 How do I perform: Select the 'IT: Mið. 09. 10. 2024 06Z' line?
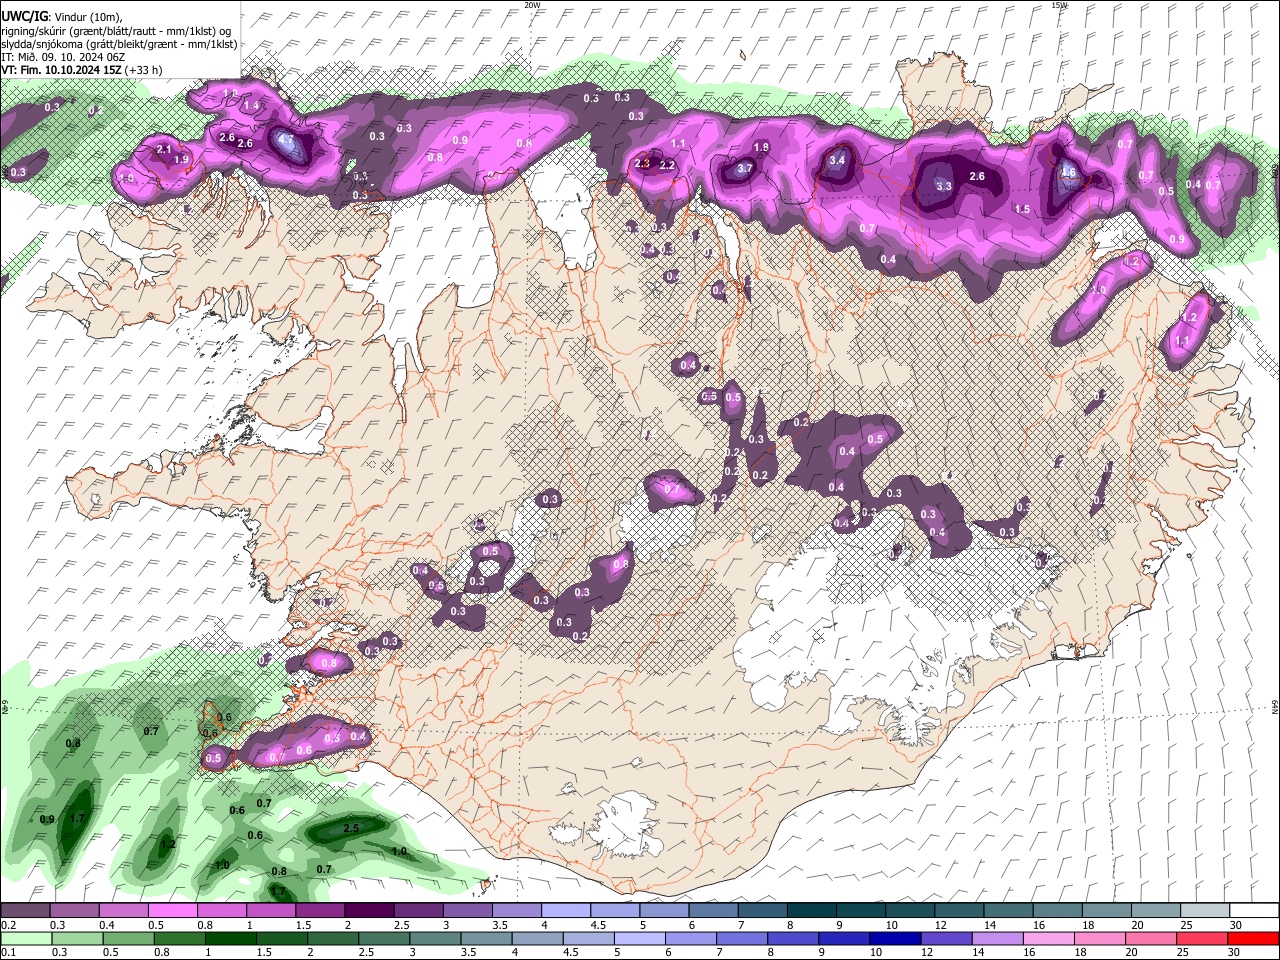(x=63, y=57)
